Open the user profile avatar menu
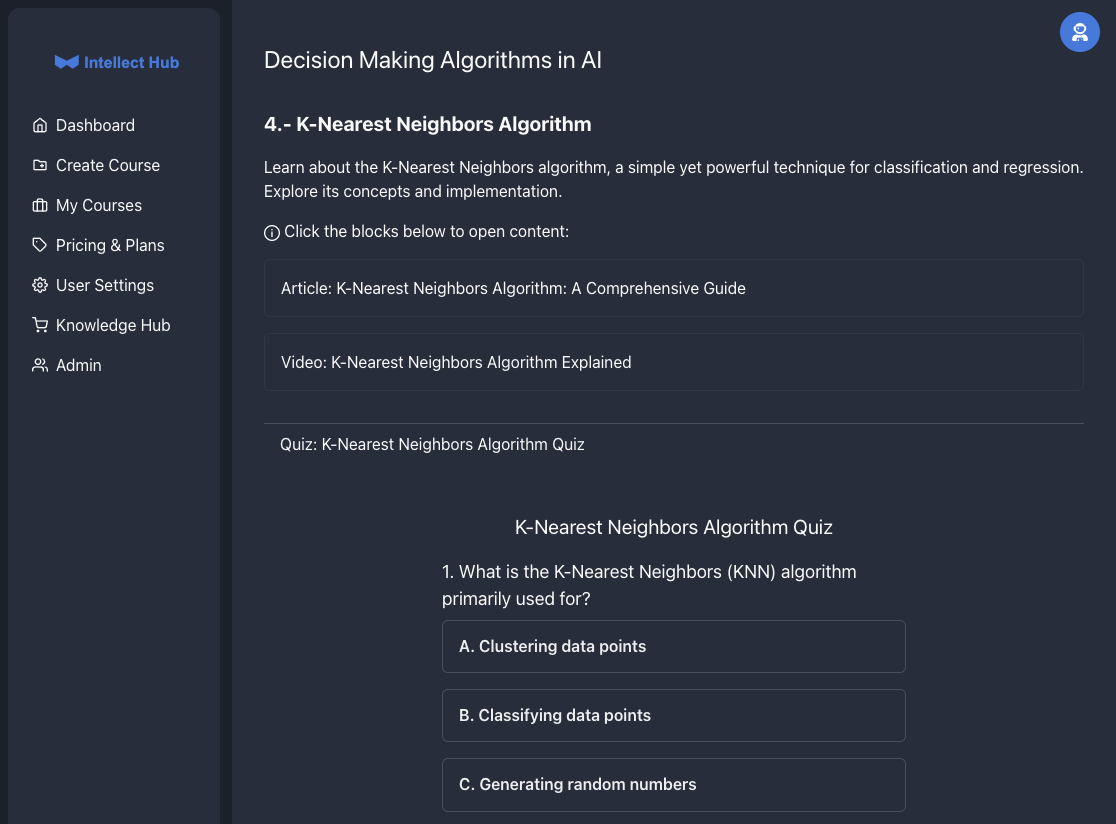Viewport: 1116px width, 824px height. click(x=1079, y=32)
